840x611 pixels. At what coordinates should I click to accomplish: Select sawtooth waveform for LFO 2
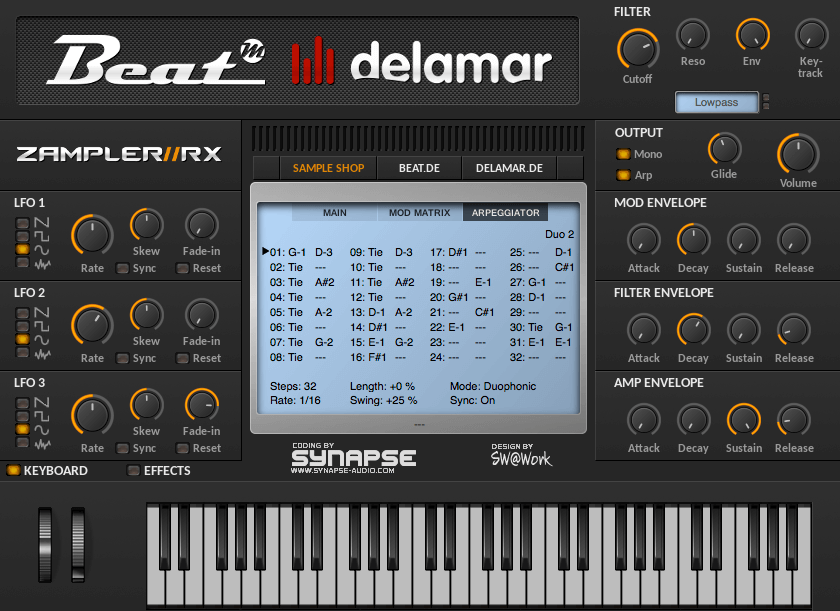click(22, 313)
